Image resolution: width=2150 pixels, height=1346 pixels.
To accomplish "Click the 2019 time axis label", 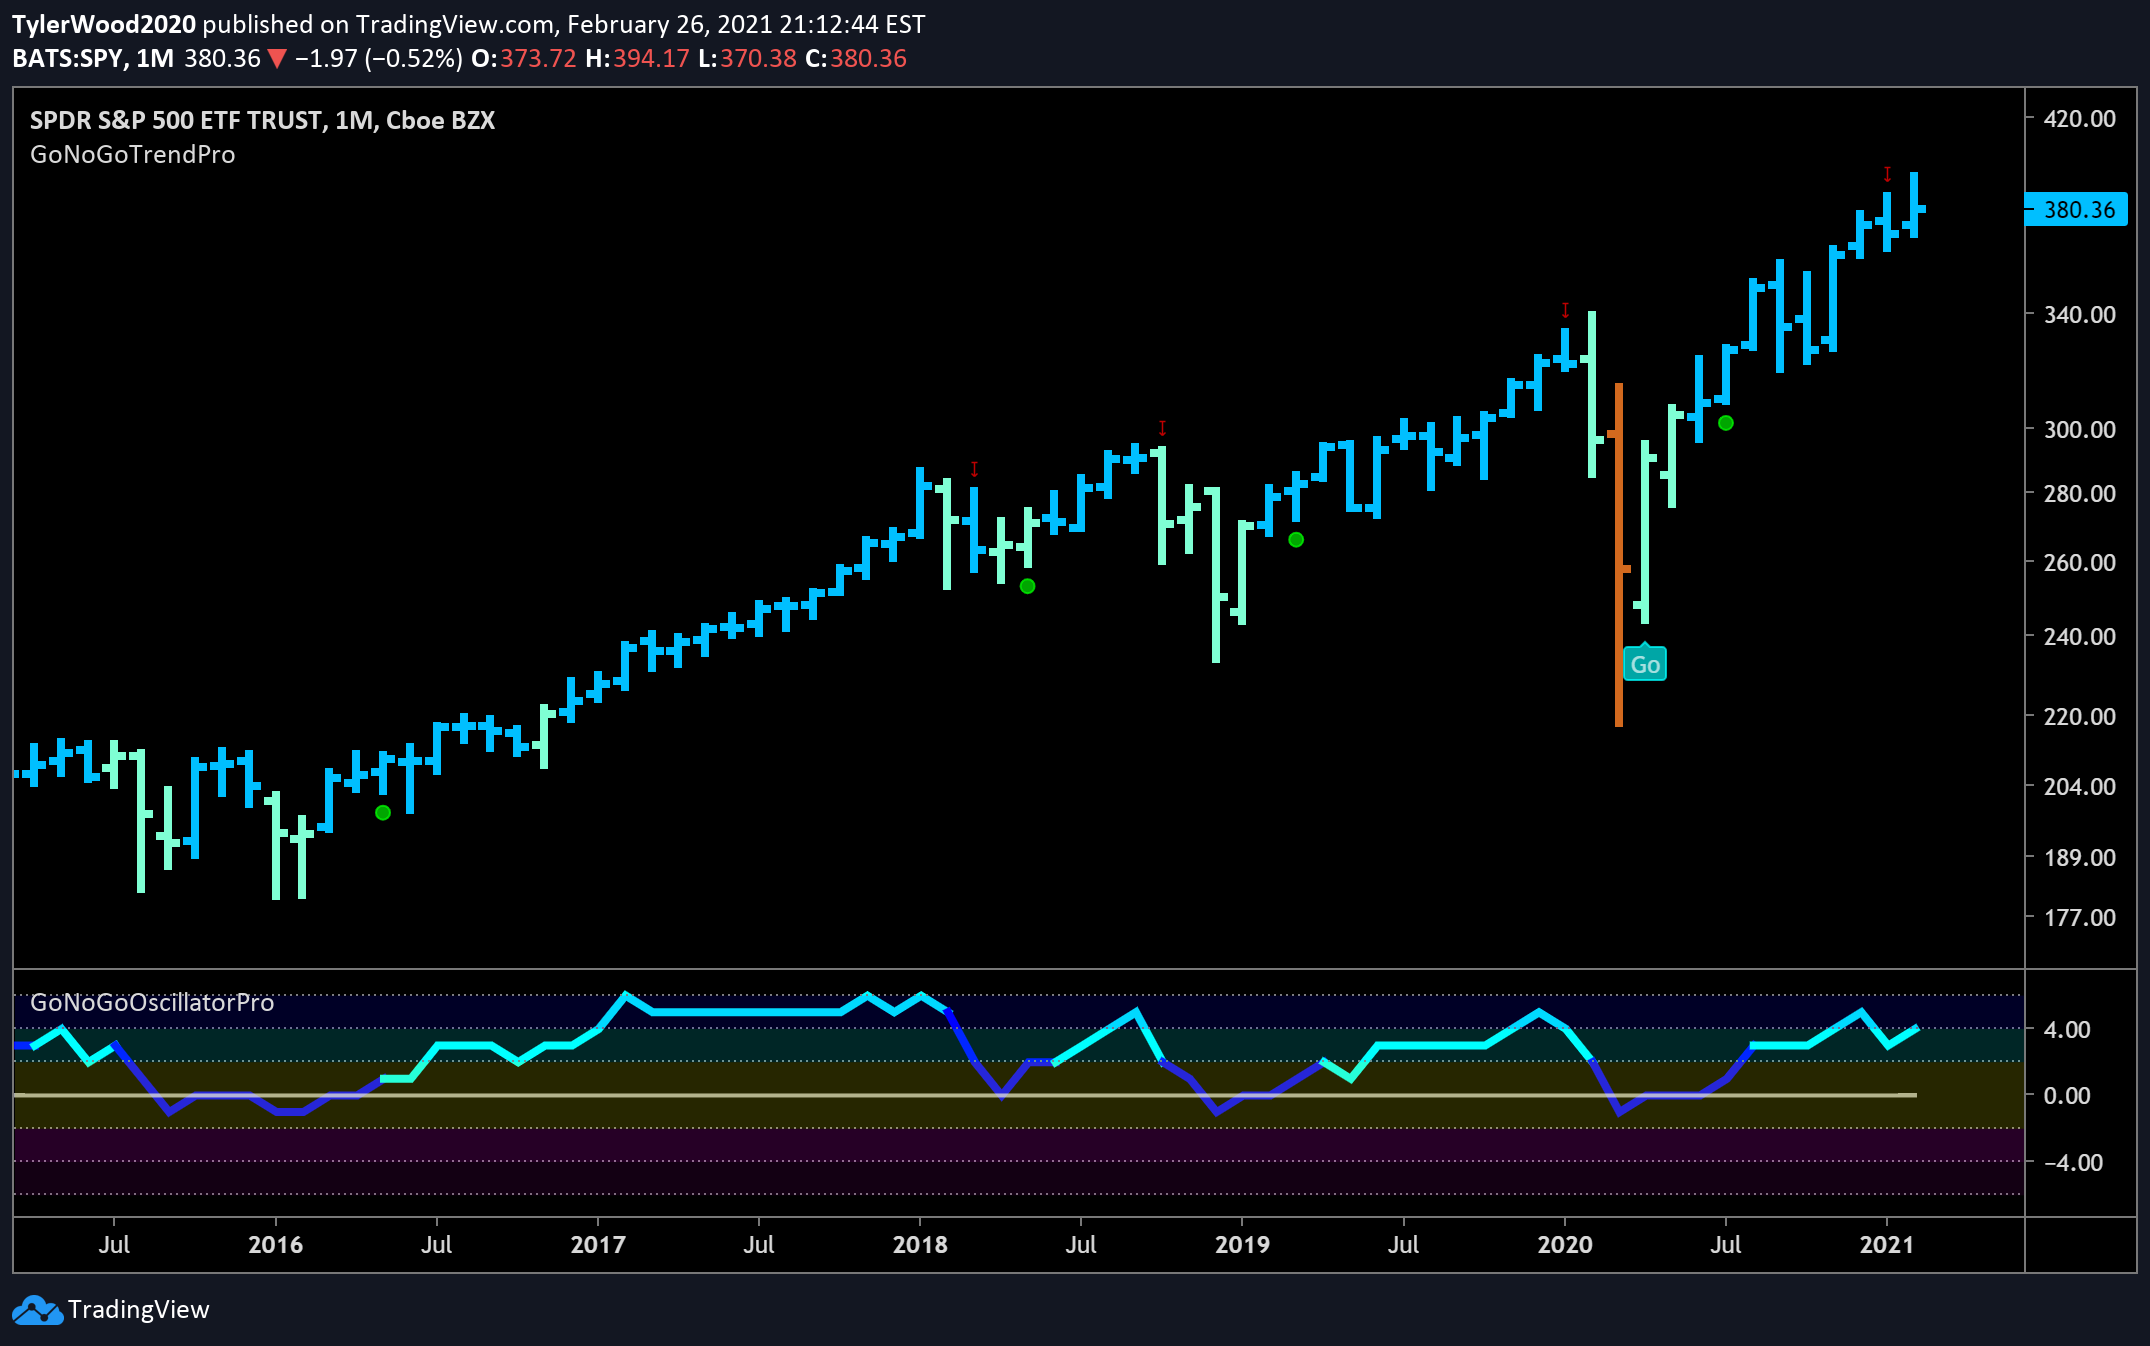I will 1242,1245.
